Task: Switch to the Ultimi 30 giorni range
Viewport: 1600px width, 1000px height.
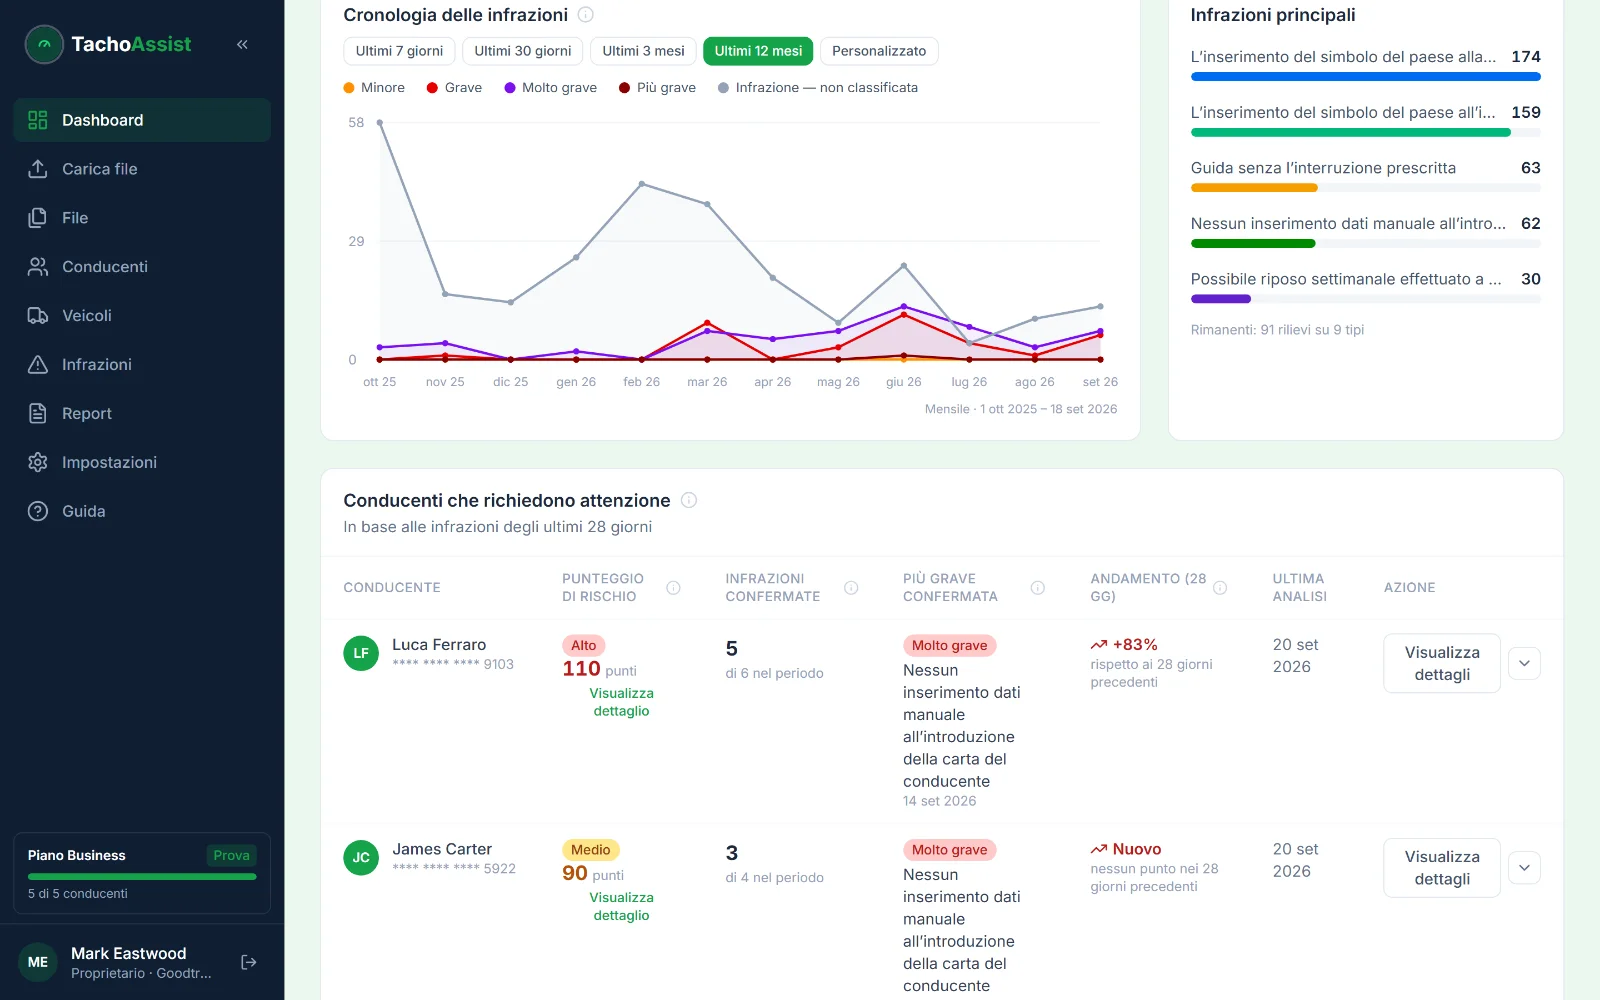Action: click(x=523, y=51)
